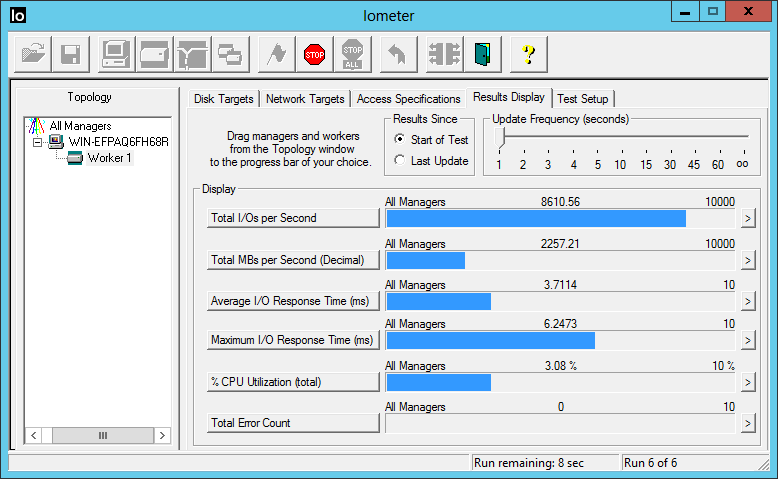The width and height of the screenshot is (778, 479).
Task: Select the Last Update radio button
Action: tap(400, 161)
